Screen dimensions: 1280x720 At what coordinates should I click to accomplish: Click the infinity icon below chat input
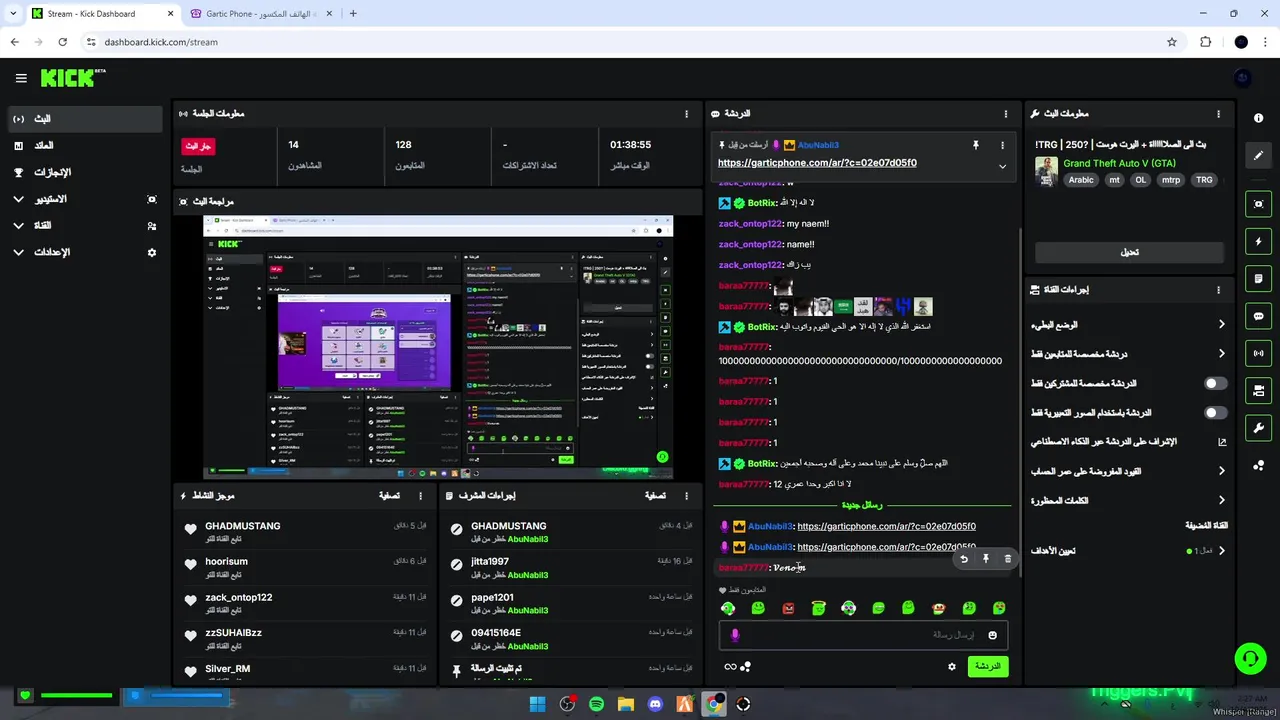[x=730, y=667]
